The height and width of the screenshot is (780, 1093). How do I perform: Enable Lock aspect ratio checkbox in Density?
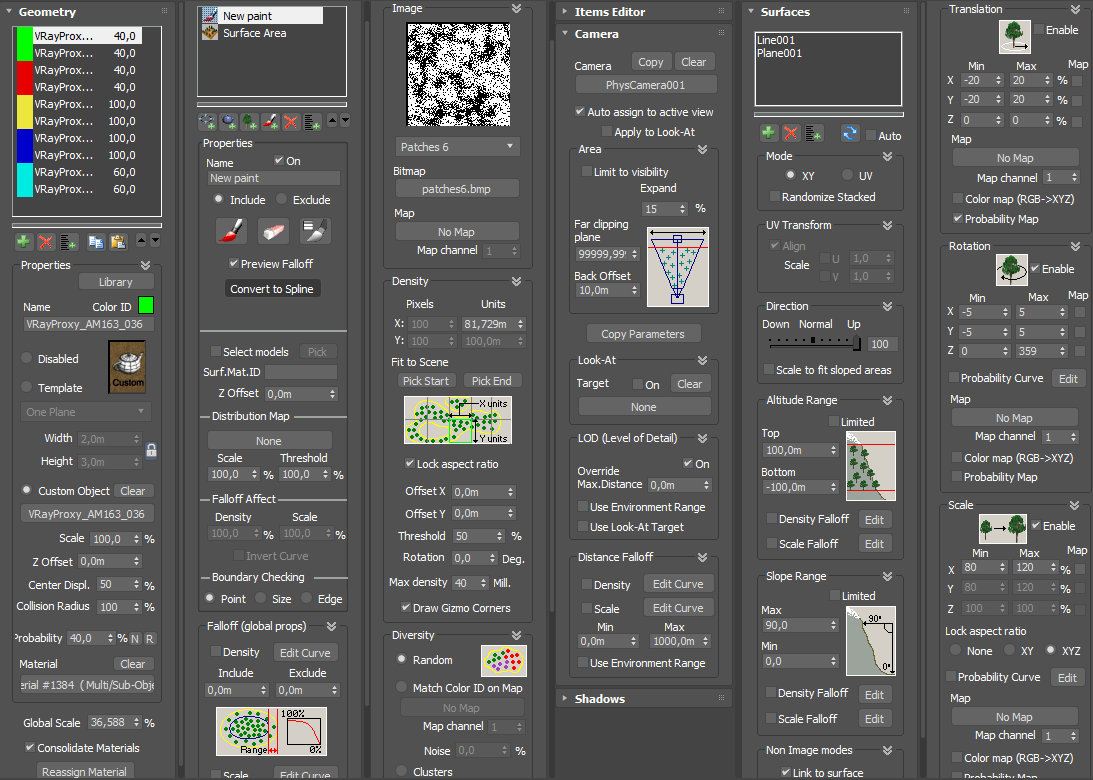coord(410,464)
